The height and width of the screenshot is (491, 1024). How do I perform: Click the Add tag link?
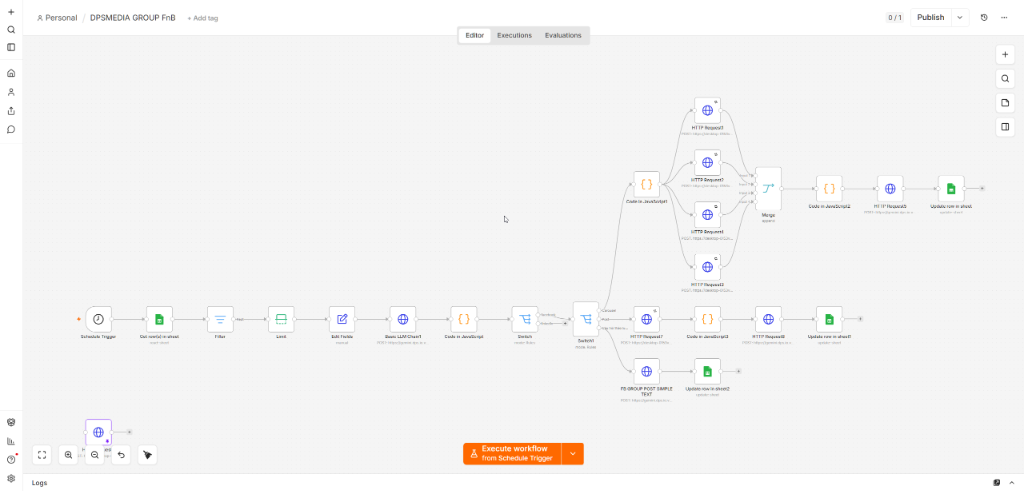[202, 18]
